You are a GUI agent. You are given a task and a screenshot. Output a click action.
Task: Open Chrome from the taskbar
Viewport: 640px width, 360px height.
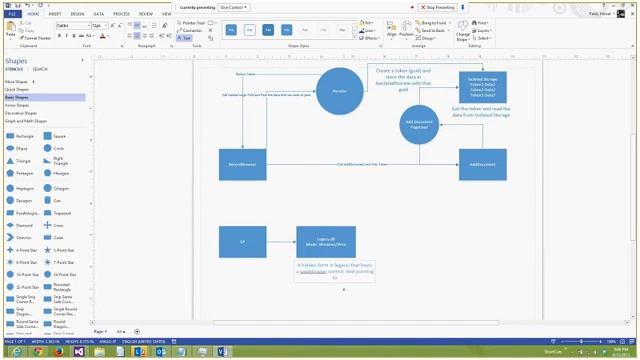pos(38,351)
